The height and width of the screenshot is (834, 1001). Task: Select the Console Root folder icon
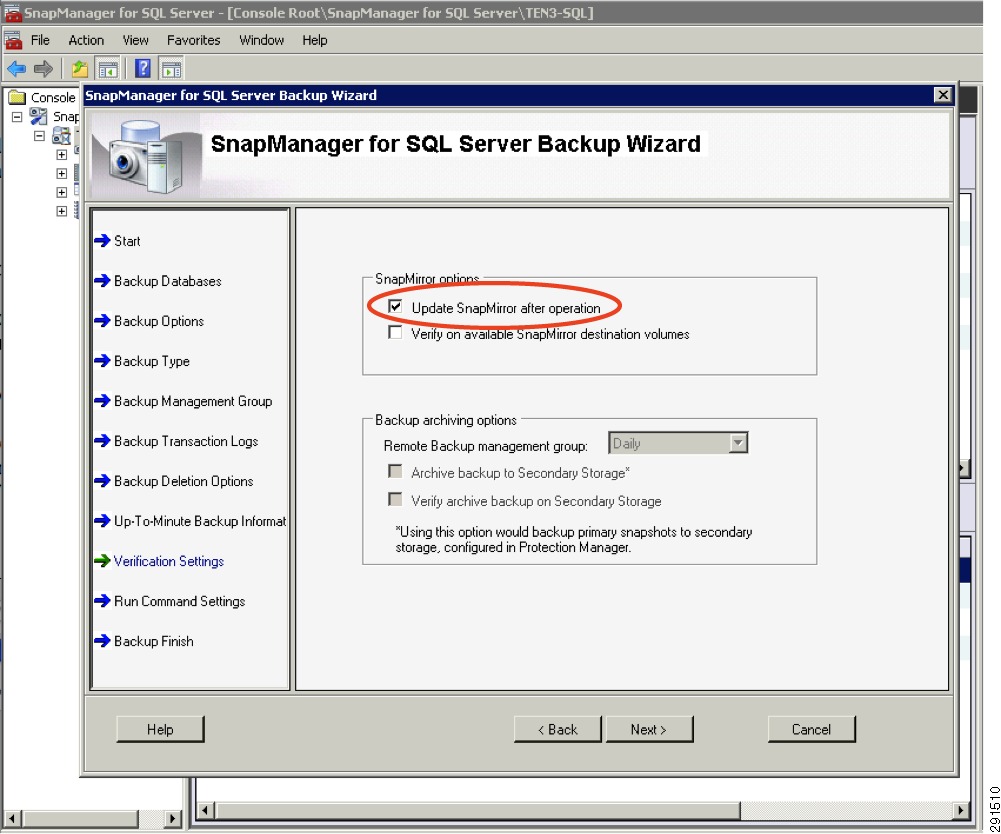(17, 97)
